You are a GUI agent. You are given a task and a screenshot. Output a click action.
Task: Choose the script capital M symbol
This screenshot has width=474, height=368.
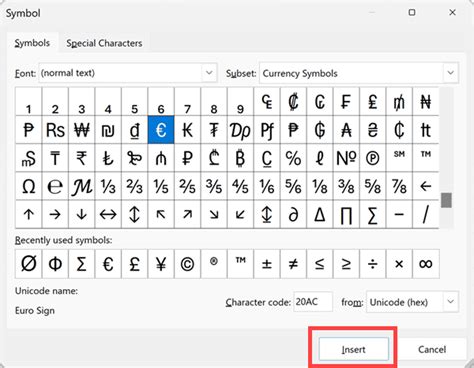tap(82, 186)
